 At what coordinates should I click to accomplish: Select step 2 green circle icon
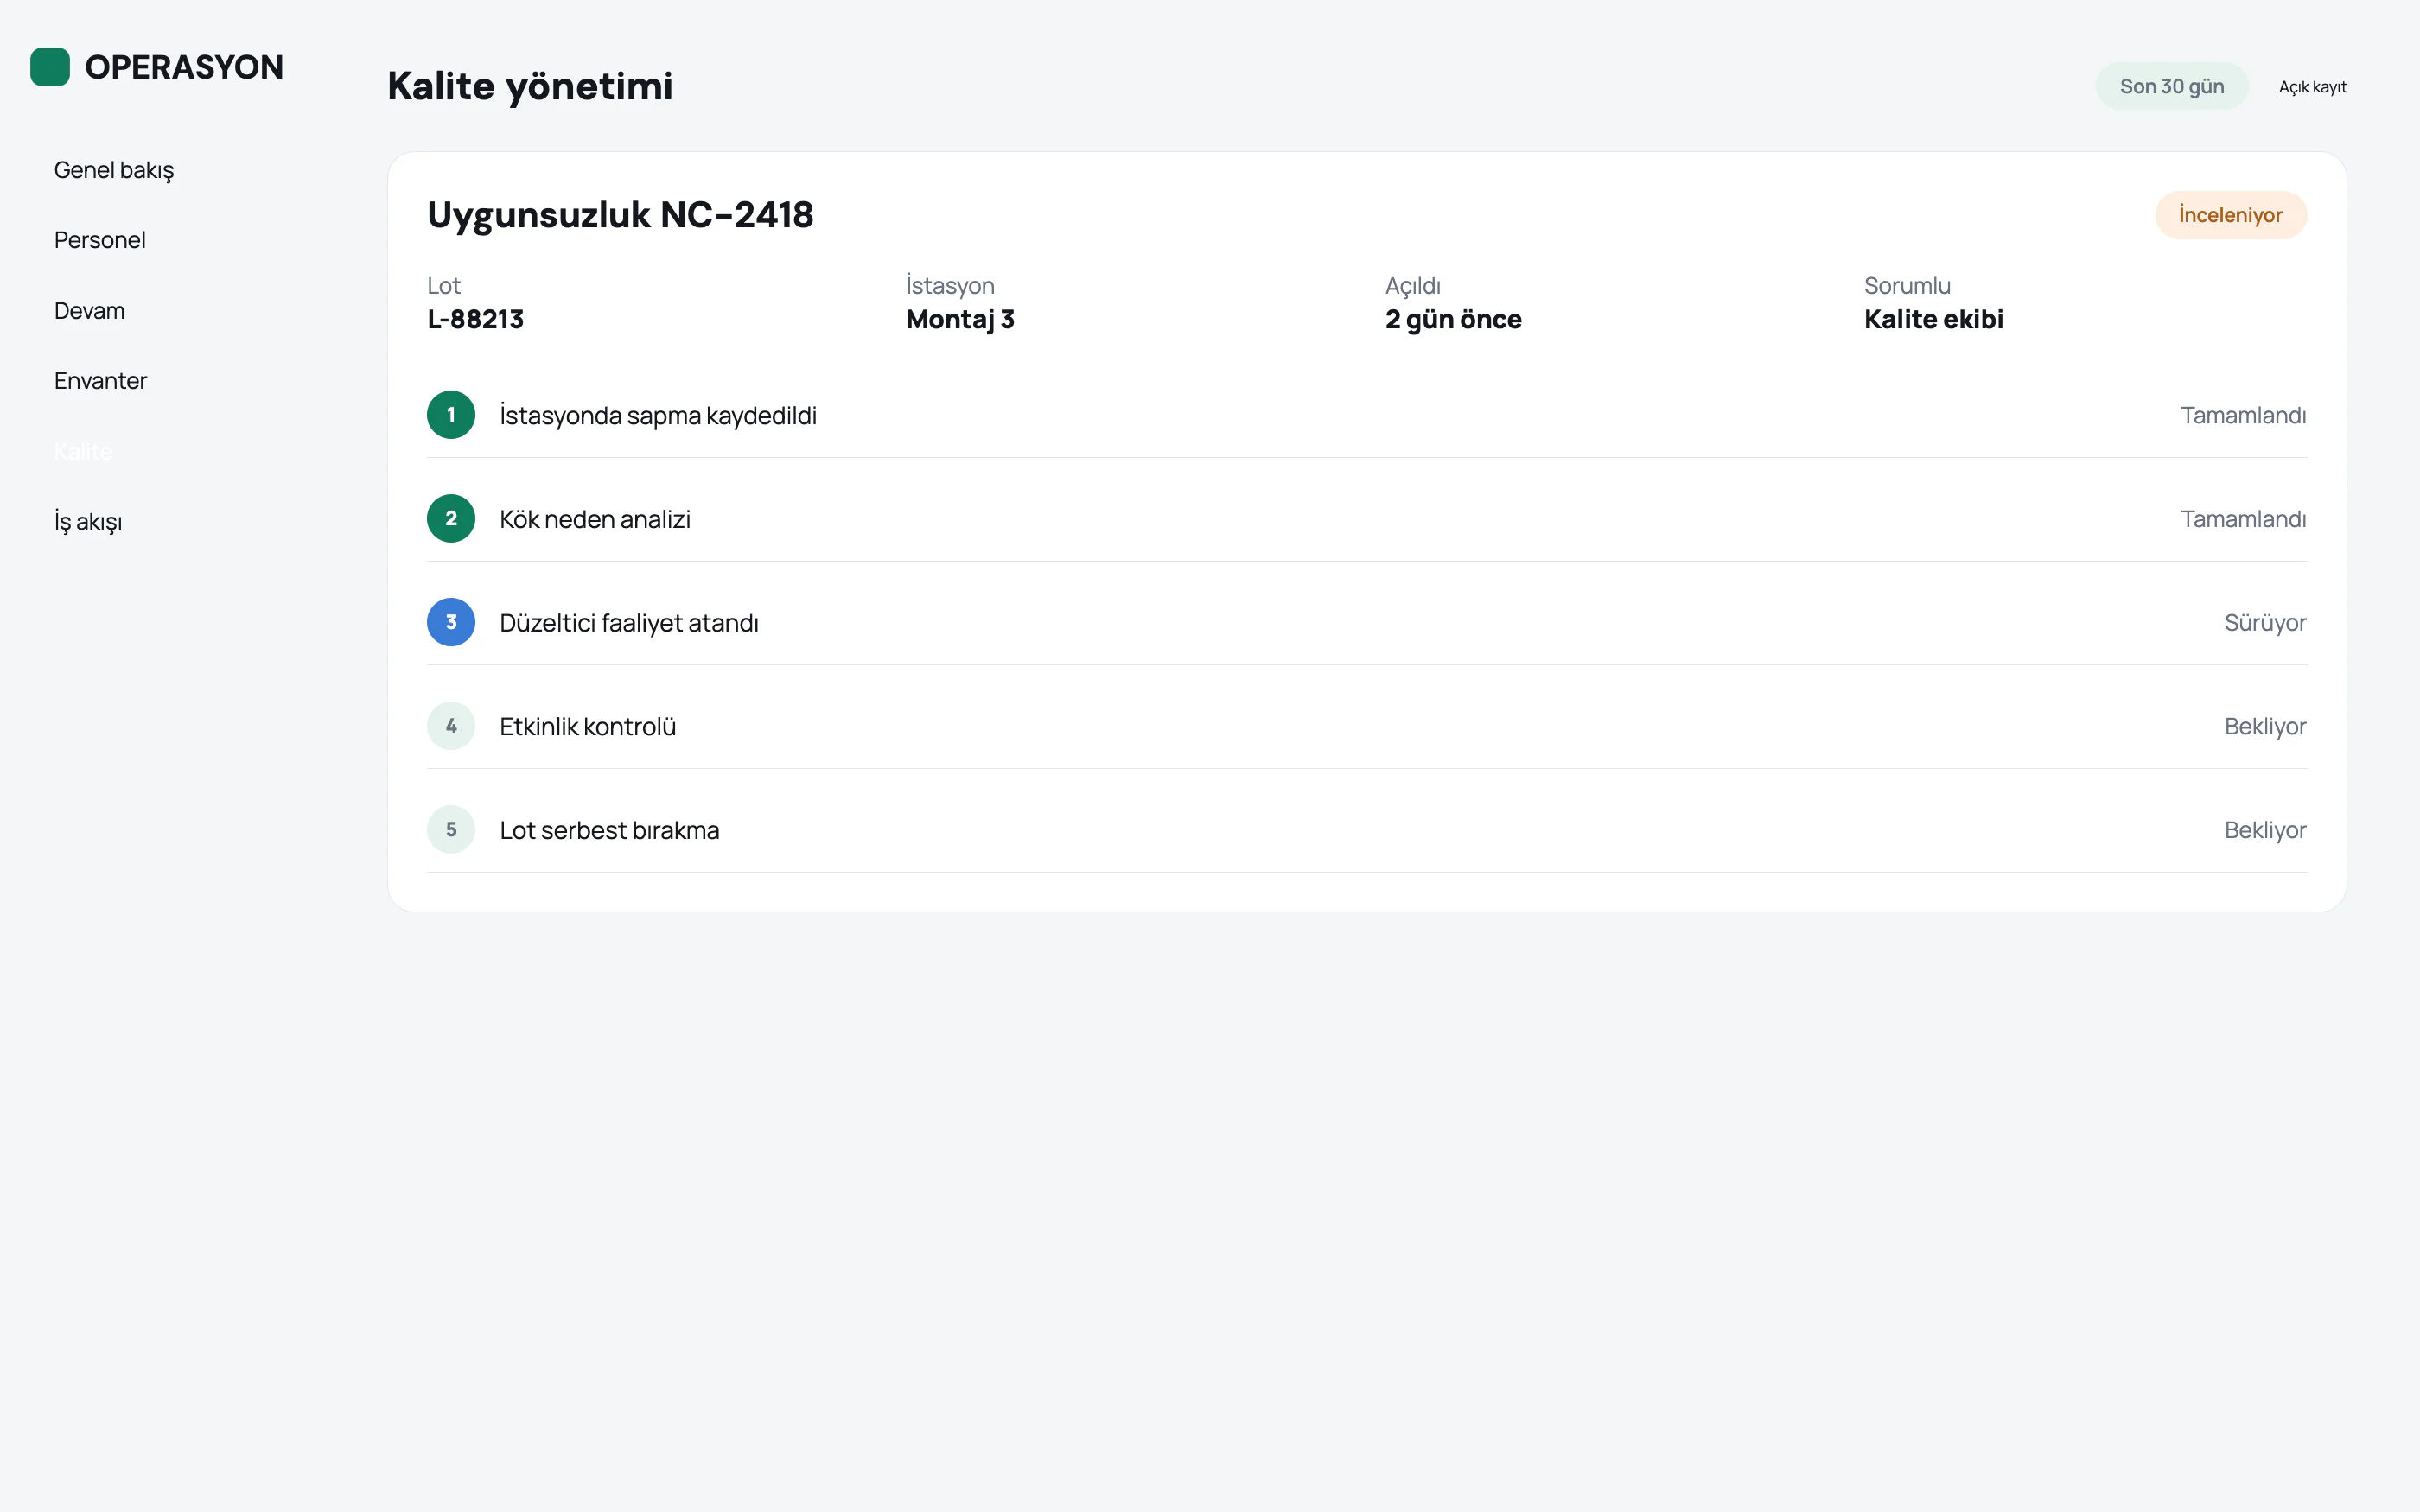tap(451, 519)
